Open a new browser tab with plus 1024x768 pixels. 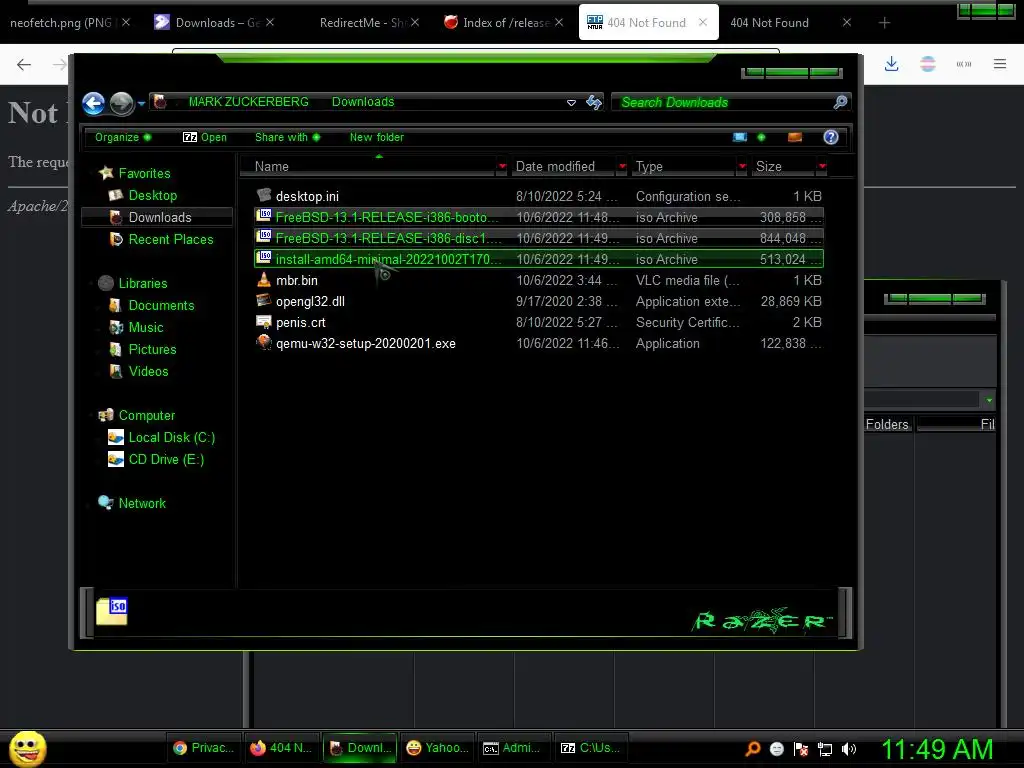tap(884, 23)
